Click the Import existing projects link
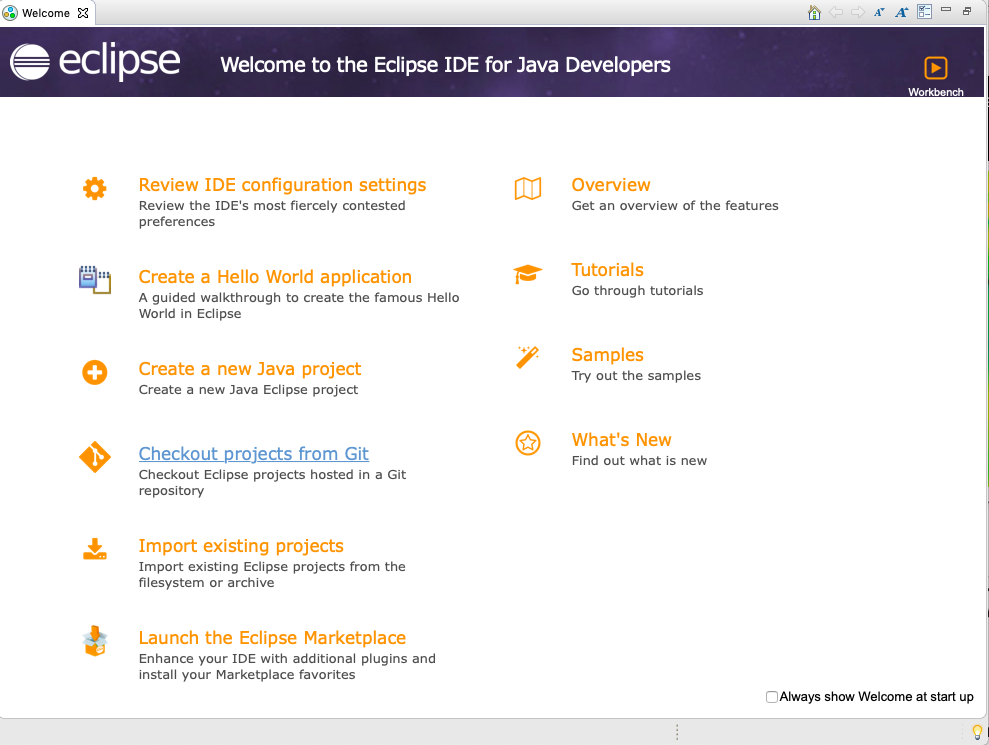The height and width of the screenshot is (745, 989). point(241,546)
